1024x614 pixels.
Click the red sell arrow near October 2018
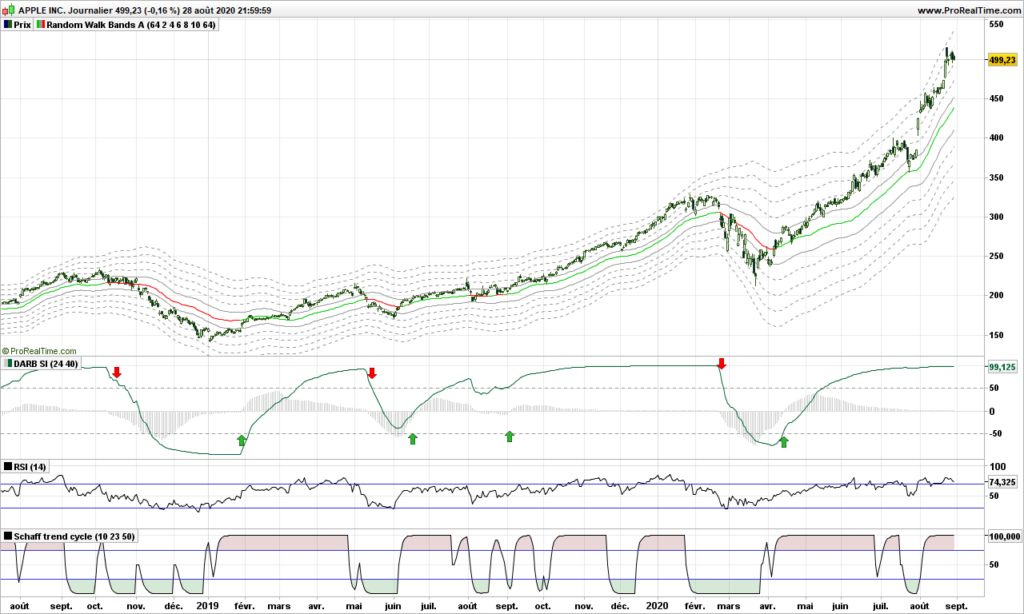click(x=117, y=372)
